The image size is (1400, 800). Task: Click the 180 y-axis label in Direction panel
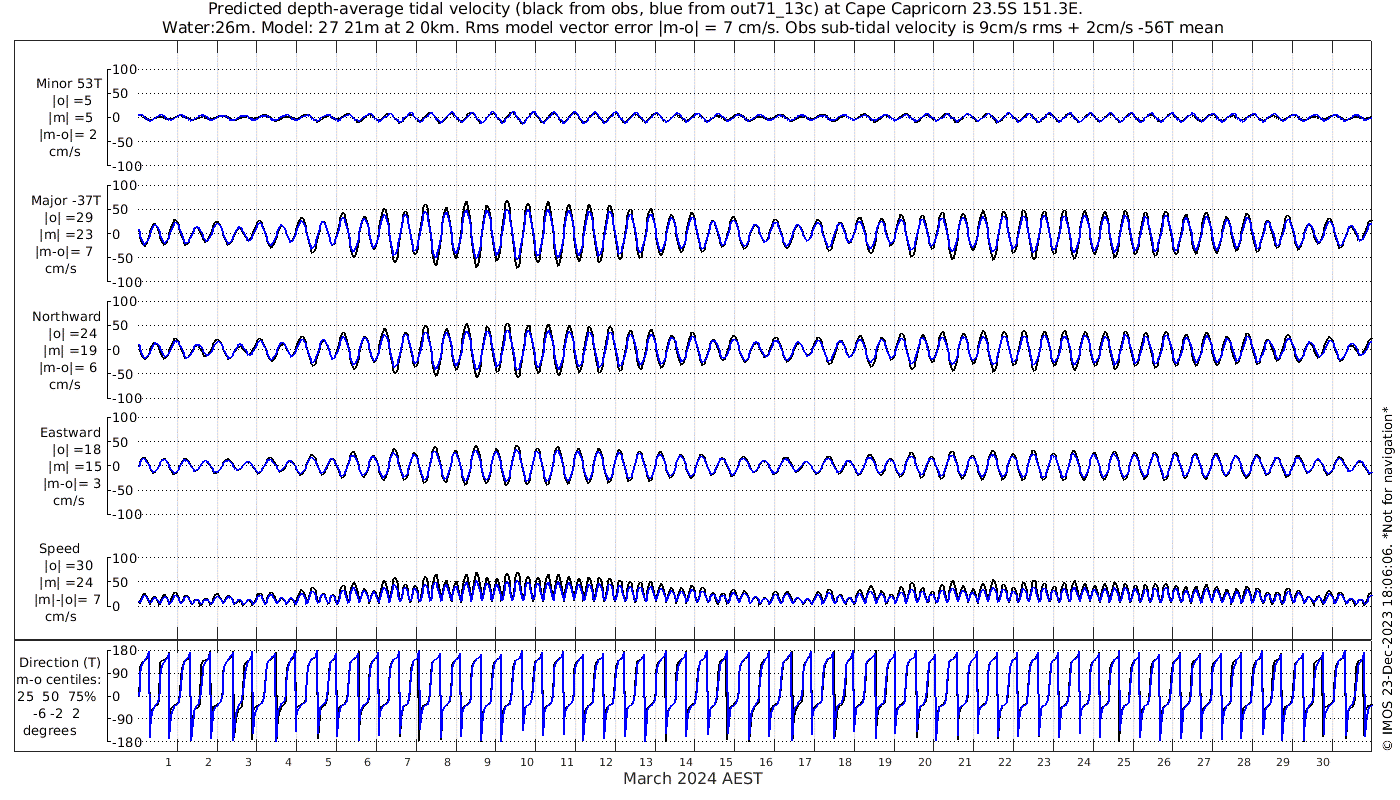click(123, 652)
